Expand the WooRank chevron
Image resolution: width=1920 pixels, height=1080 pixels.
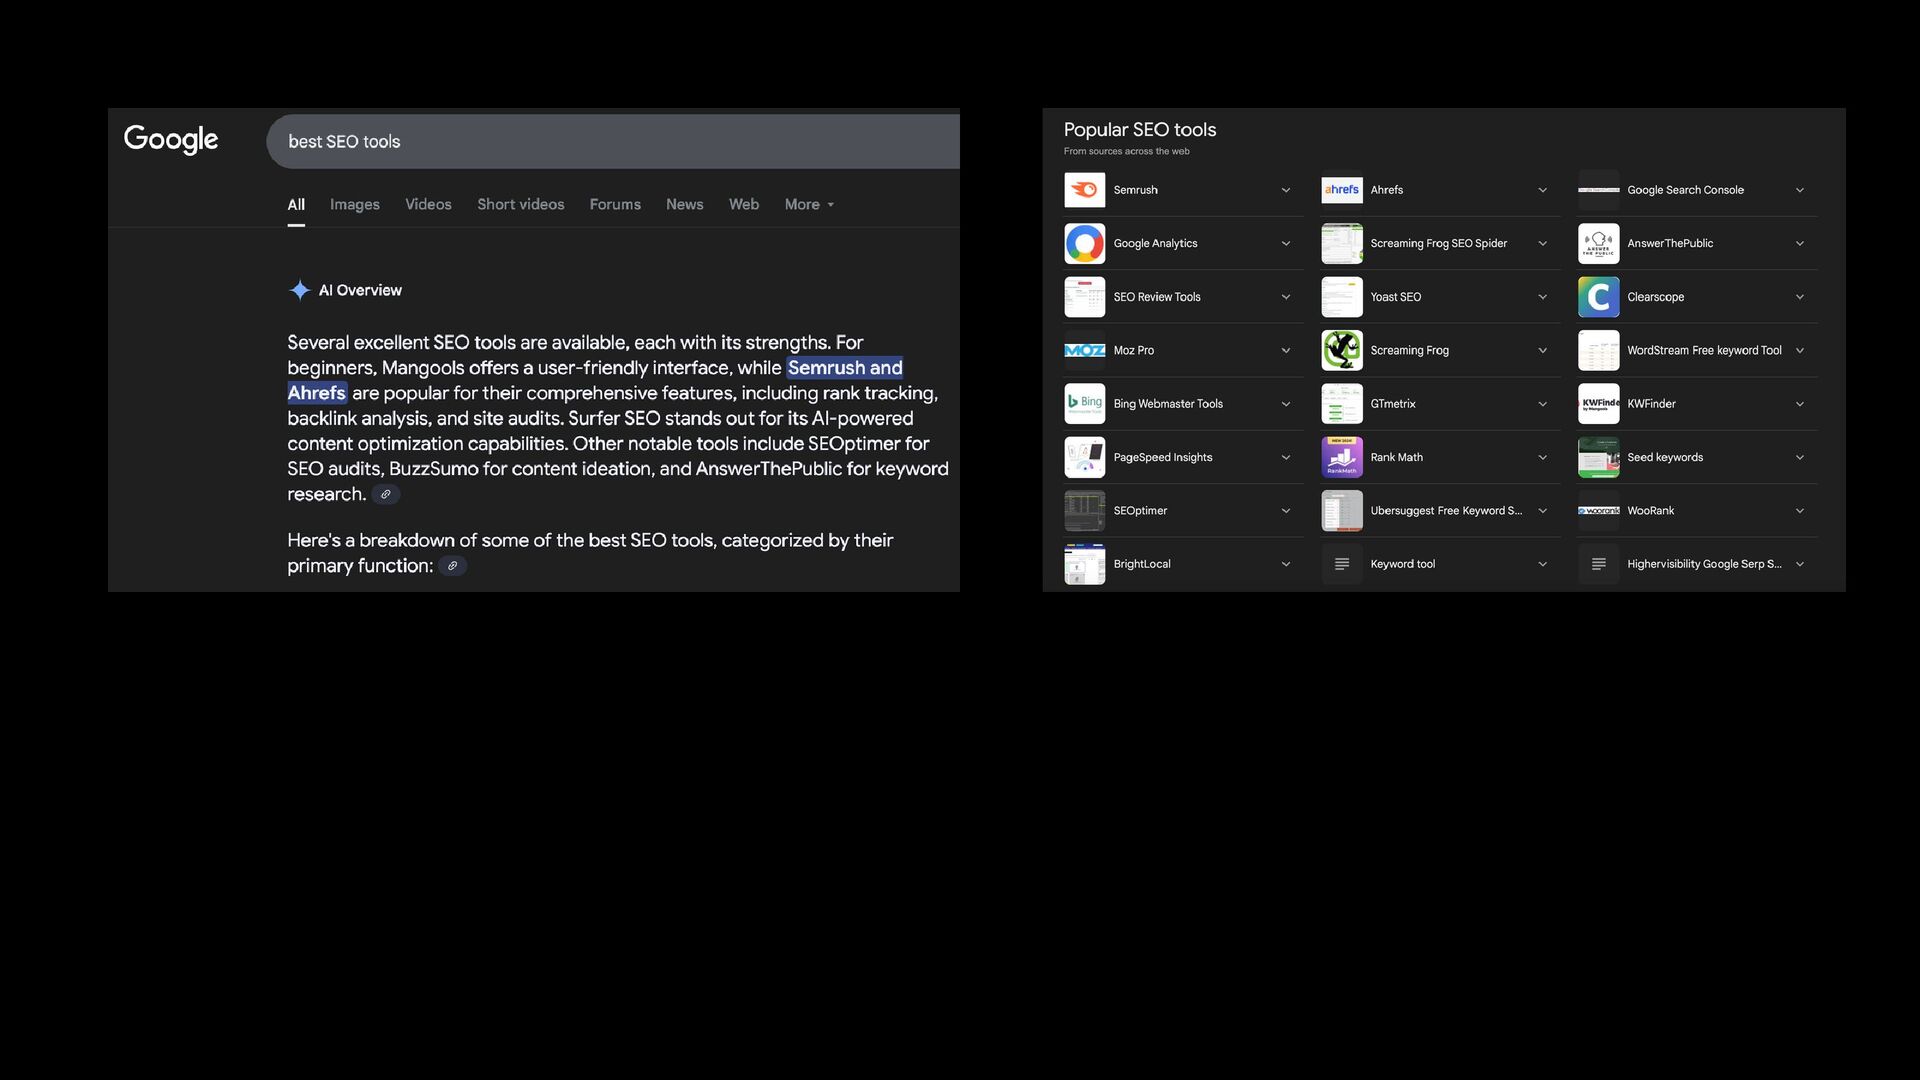(1799, 511)
